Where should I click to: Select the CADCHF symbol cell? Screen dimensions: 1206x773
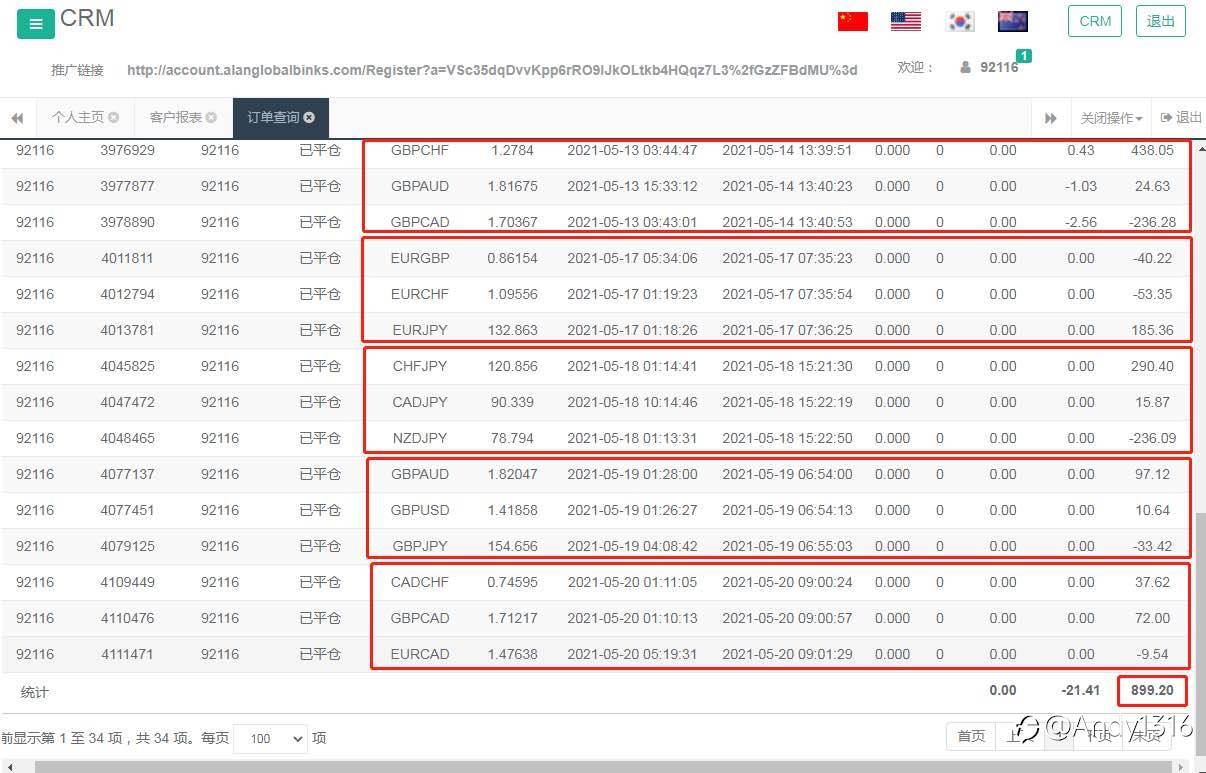point(420,583)
